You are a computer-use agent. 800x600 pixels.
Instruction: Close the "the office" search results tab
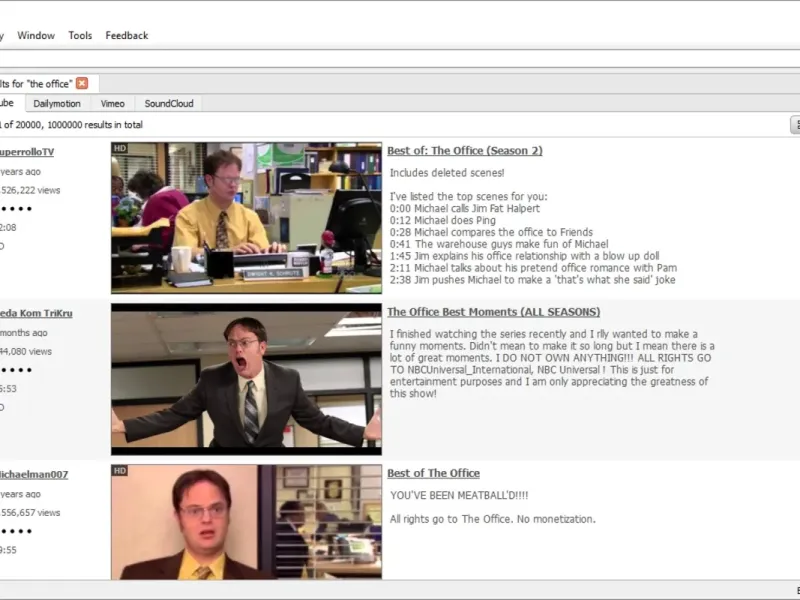[x=82, y=83]
